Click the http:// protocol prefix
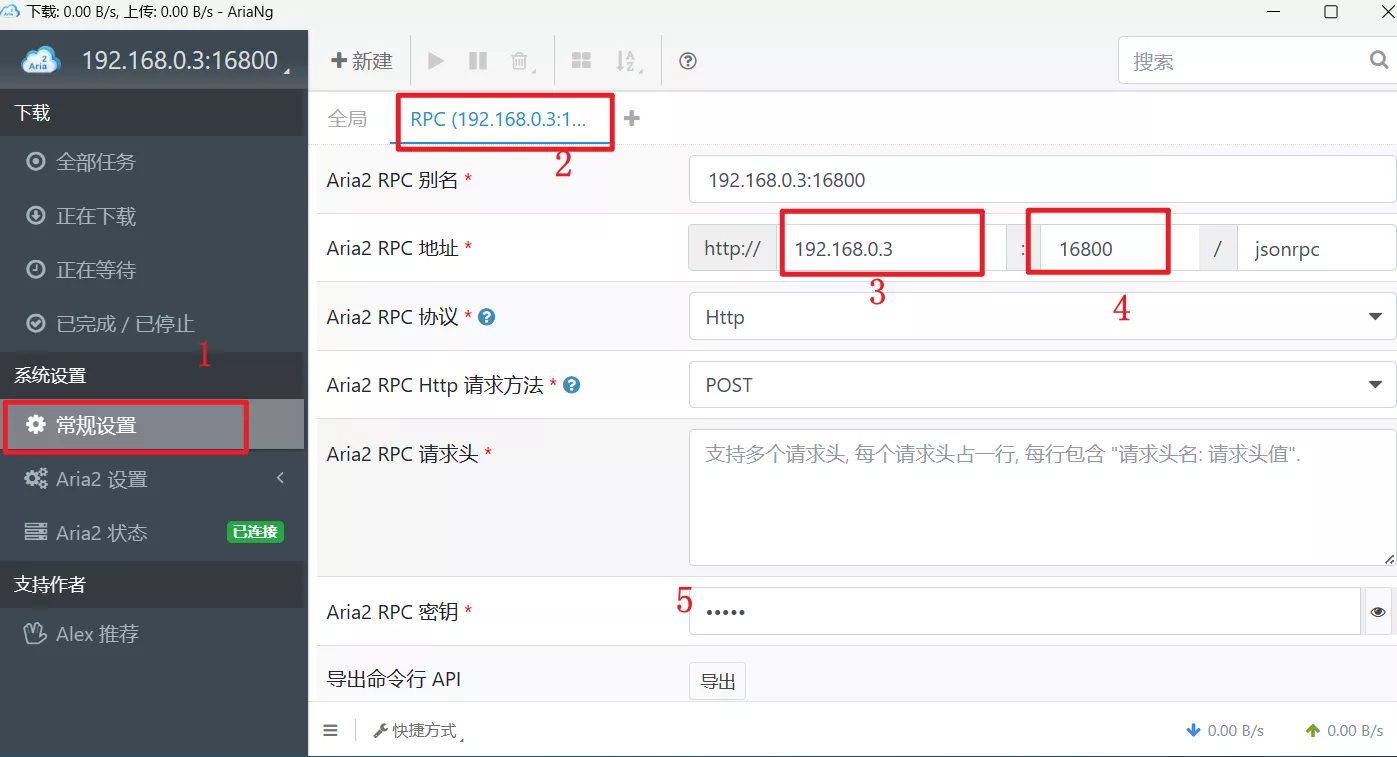The width and height of the screenshot is (1397, 757). [733, 248]
